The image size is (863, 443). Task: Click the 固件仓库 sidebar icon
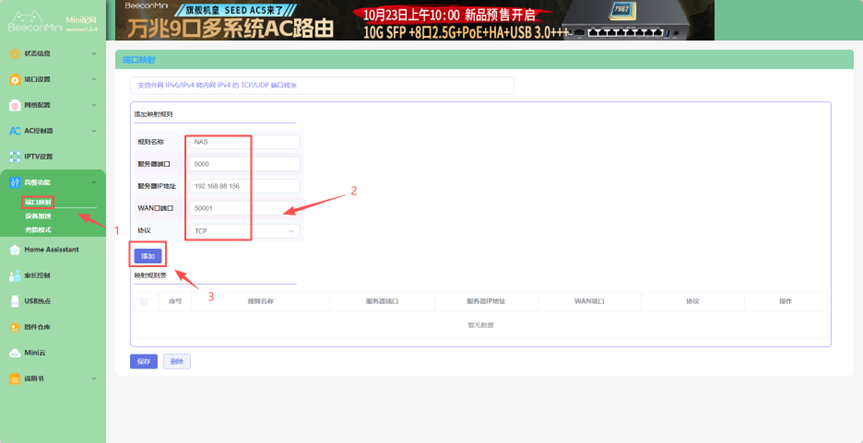click(14, 327)
